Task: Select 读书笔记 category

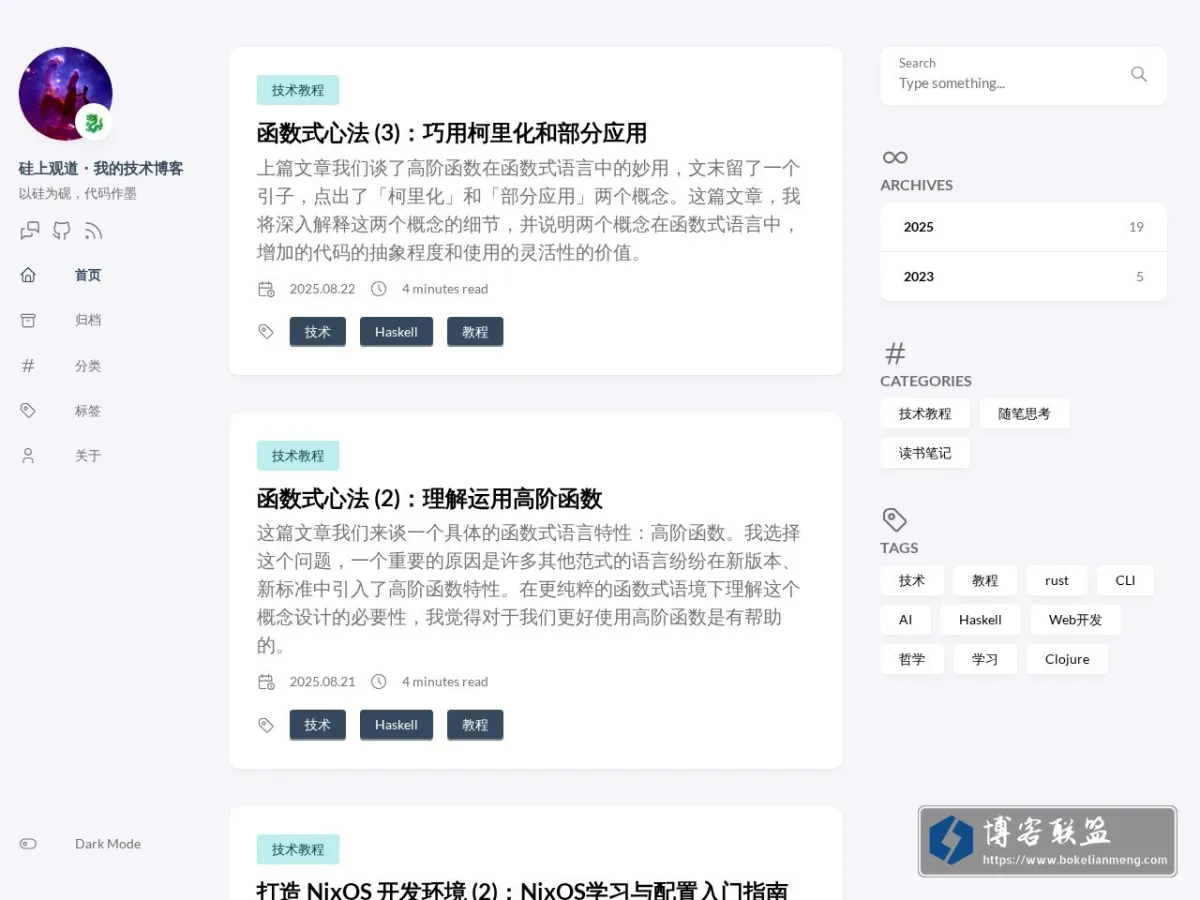Action: click(x=925, y=453)
